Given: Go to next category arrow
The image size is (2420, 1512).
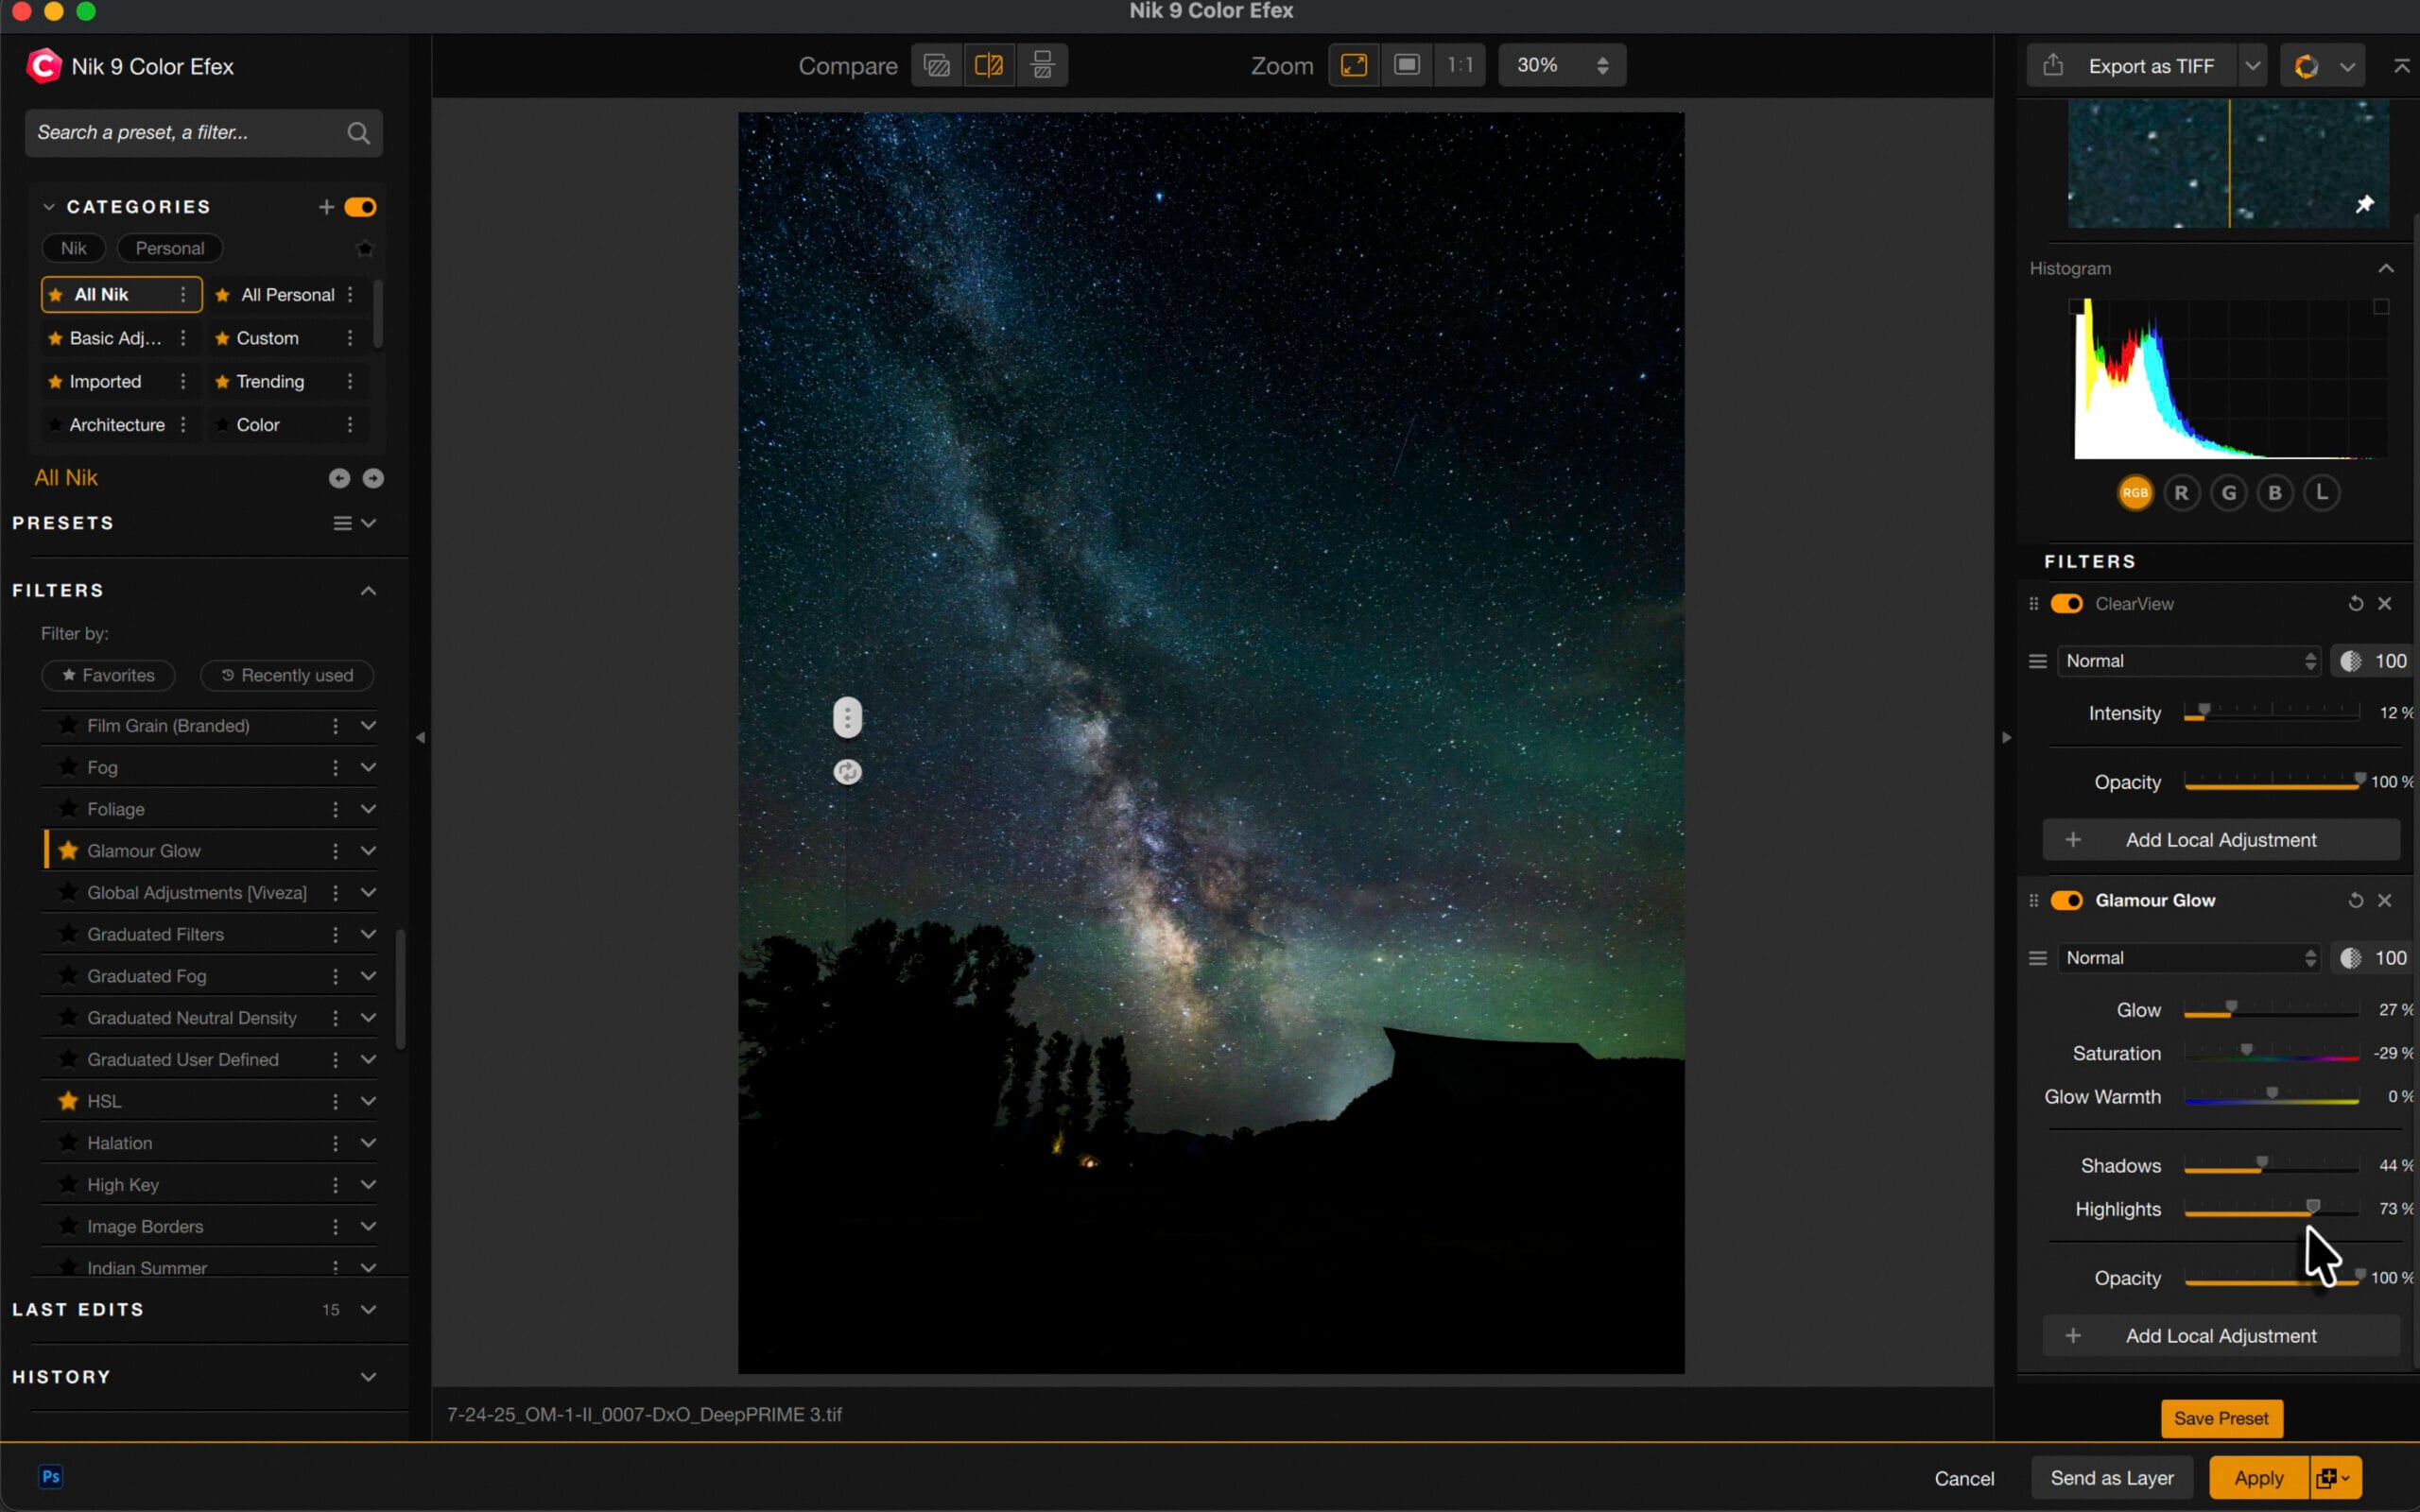Looking at the screenshot, I should pos(373,479).
